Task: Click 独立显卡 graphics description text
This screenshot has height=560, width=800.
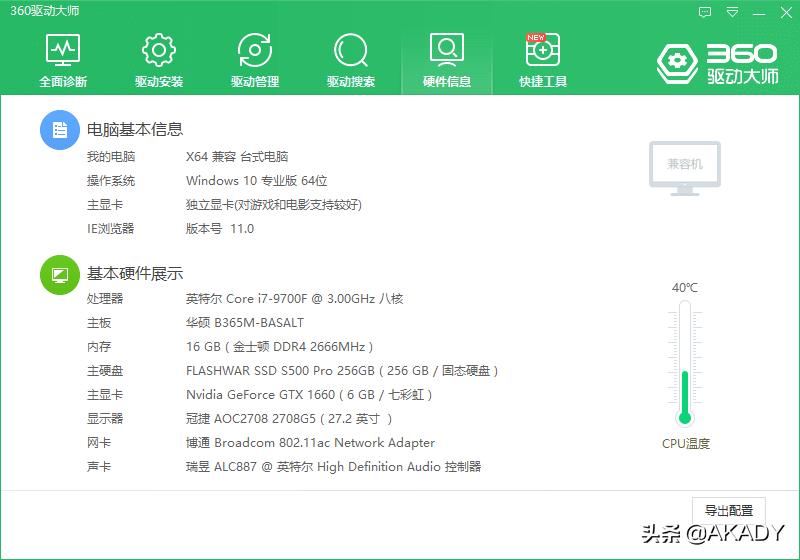Action: (274, 205)
